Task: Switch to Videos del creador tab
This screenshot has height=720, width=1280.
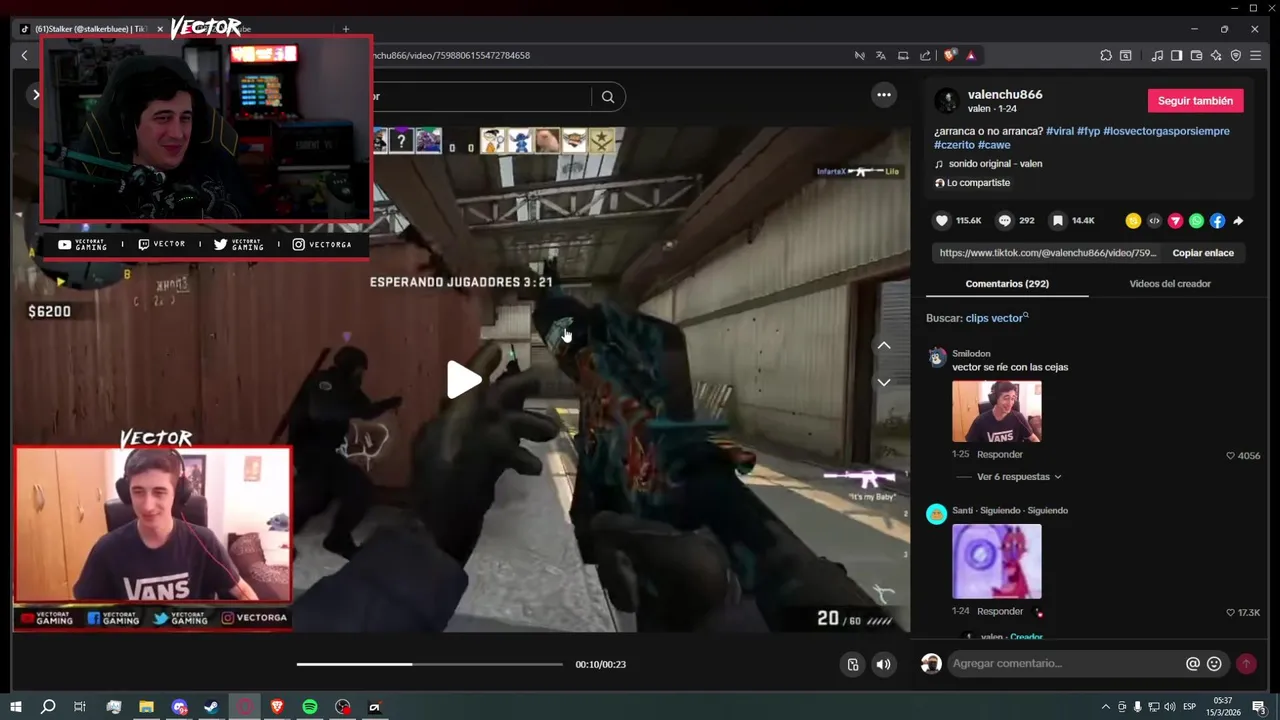Action: coord(1170,284)
